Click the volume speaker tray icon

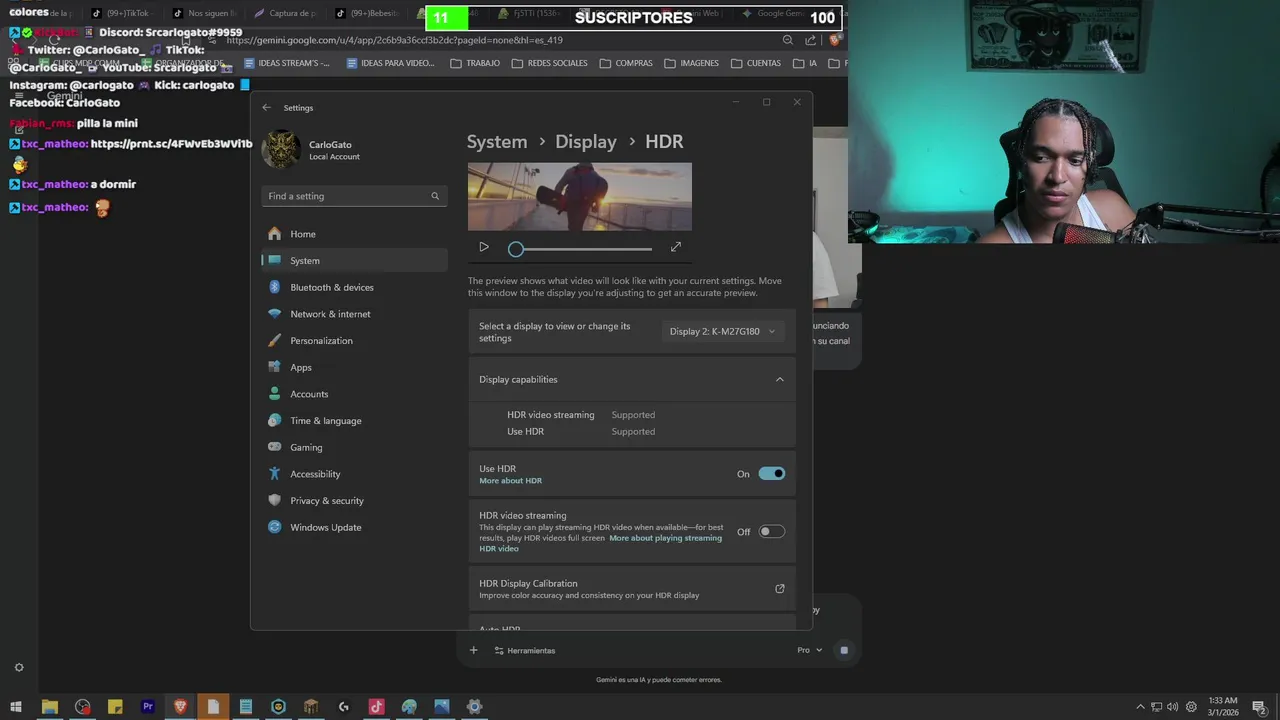(1172, 707)
